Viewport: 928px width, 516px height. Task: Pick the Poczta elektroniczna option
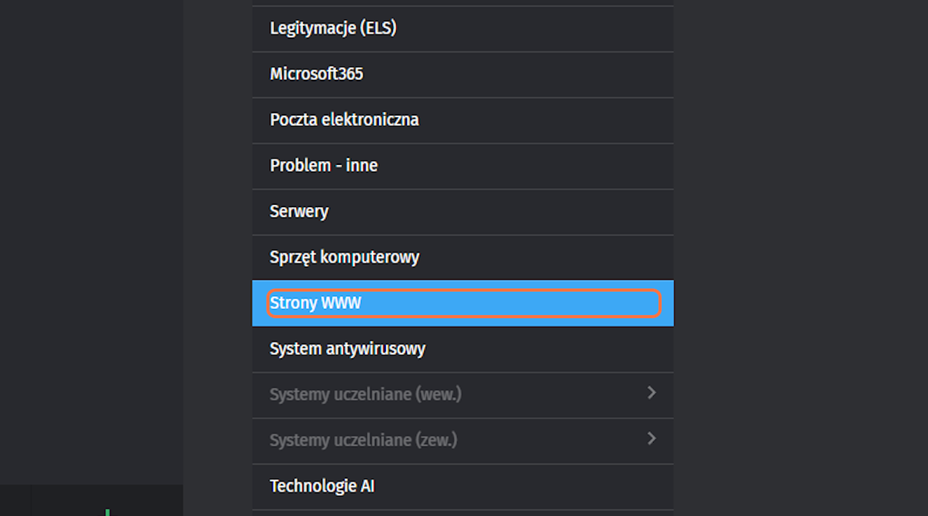pyautogui.click(x=344, y=120)
